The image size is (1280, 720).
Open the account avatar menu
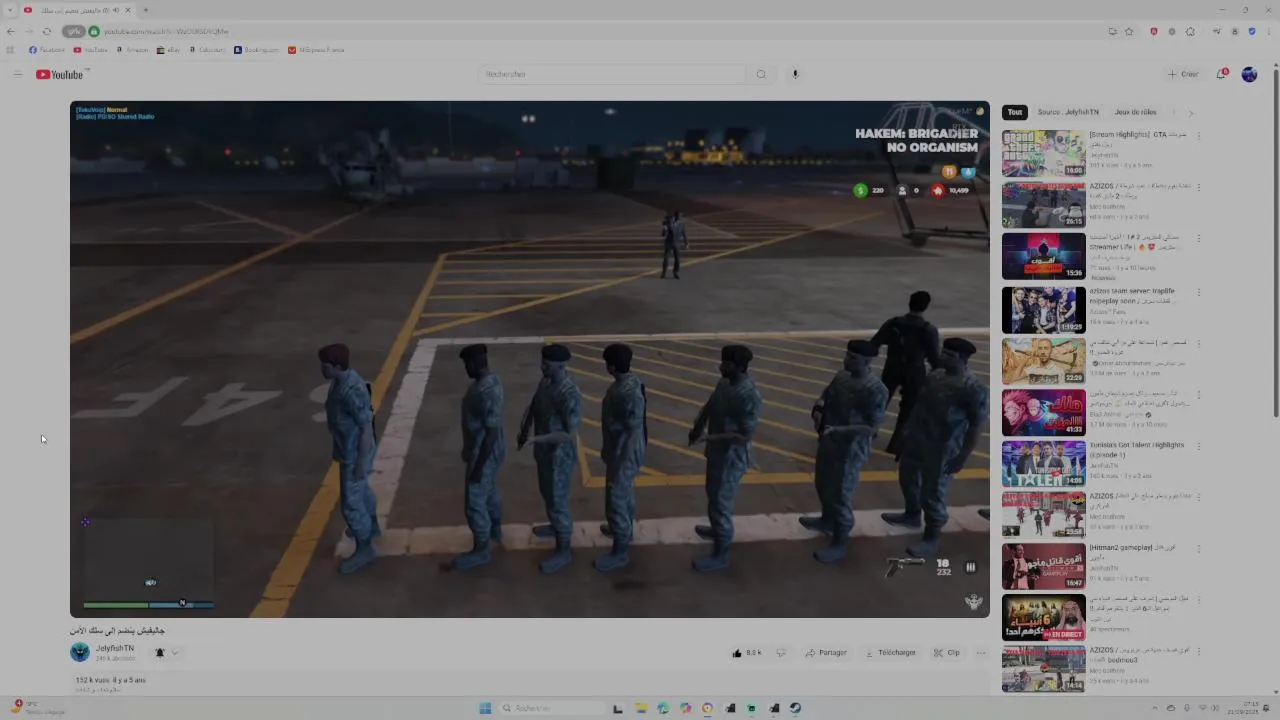point(1249,74)
